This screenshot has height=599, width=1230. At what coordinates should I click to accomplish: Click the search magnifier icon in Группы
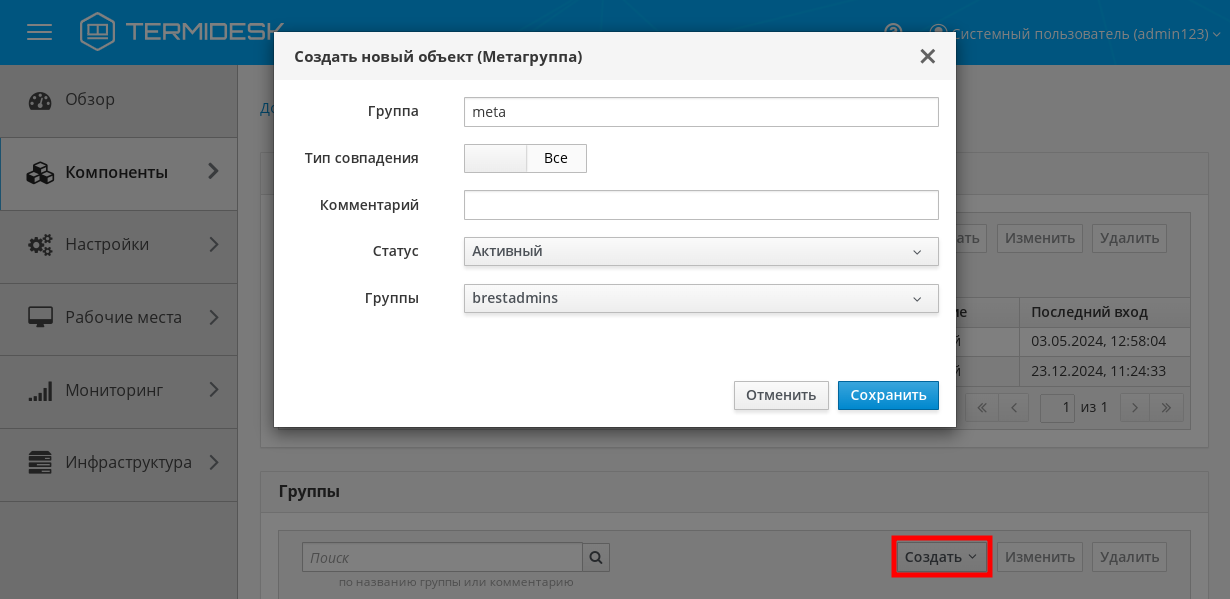coord(596,557)
